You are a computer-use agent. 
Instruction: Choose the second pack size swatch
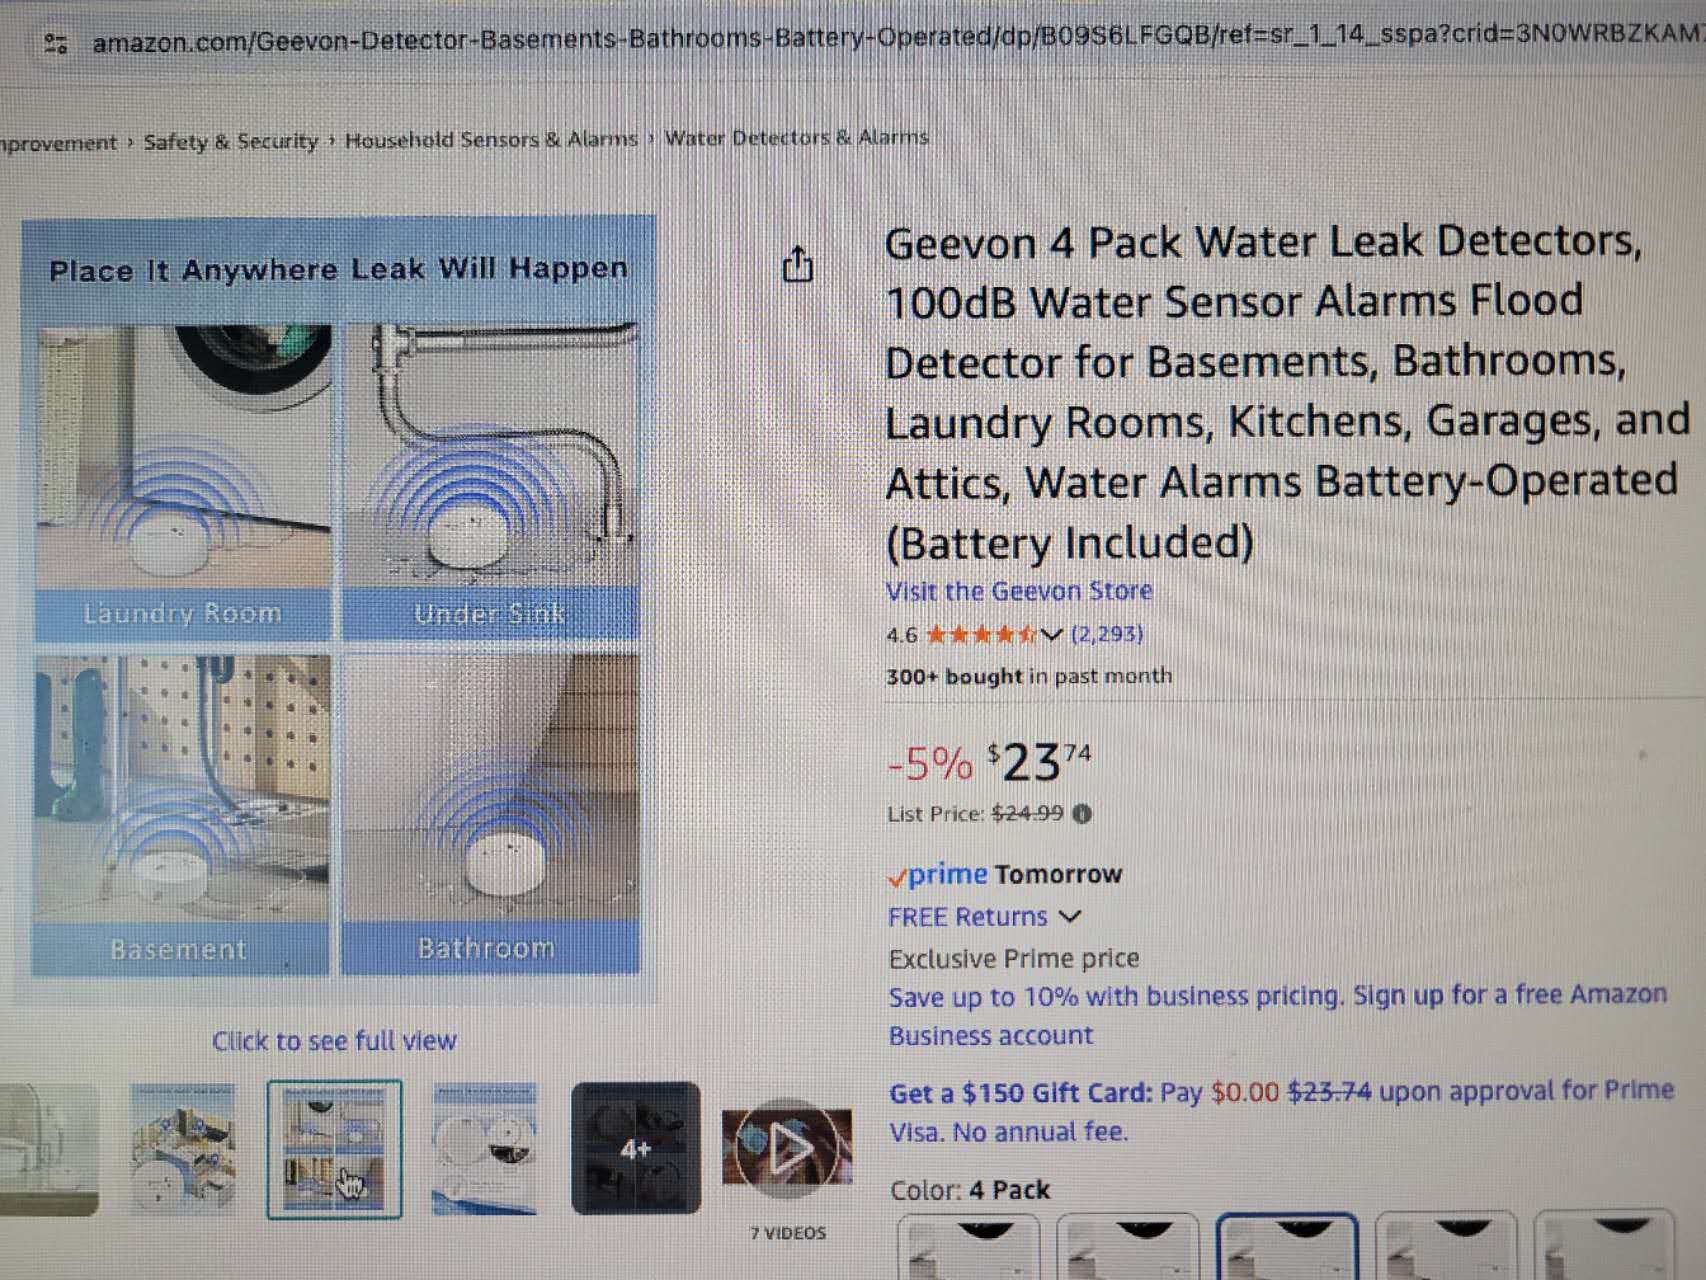tap(1127, 1246)
